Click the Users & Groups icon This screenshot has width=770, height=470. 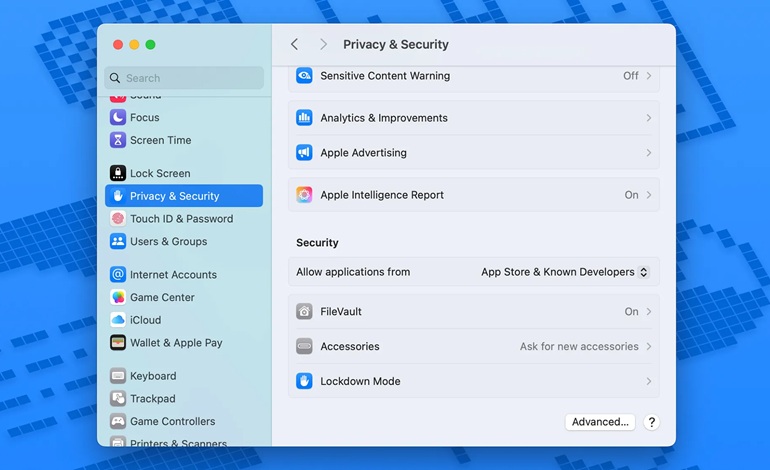point(118,241)
